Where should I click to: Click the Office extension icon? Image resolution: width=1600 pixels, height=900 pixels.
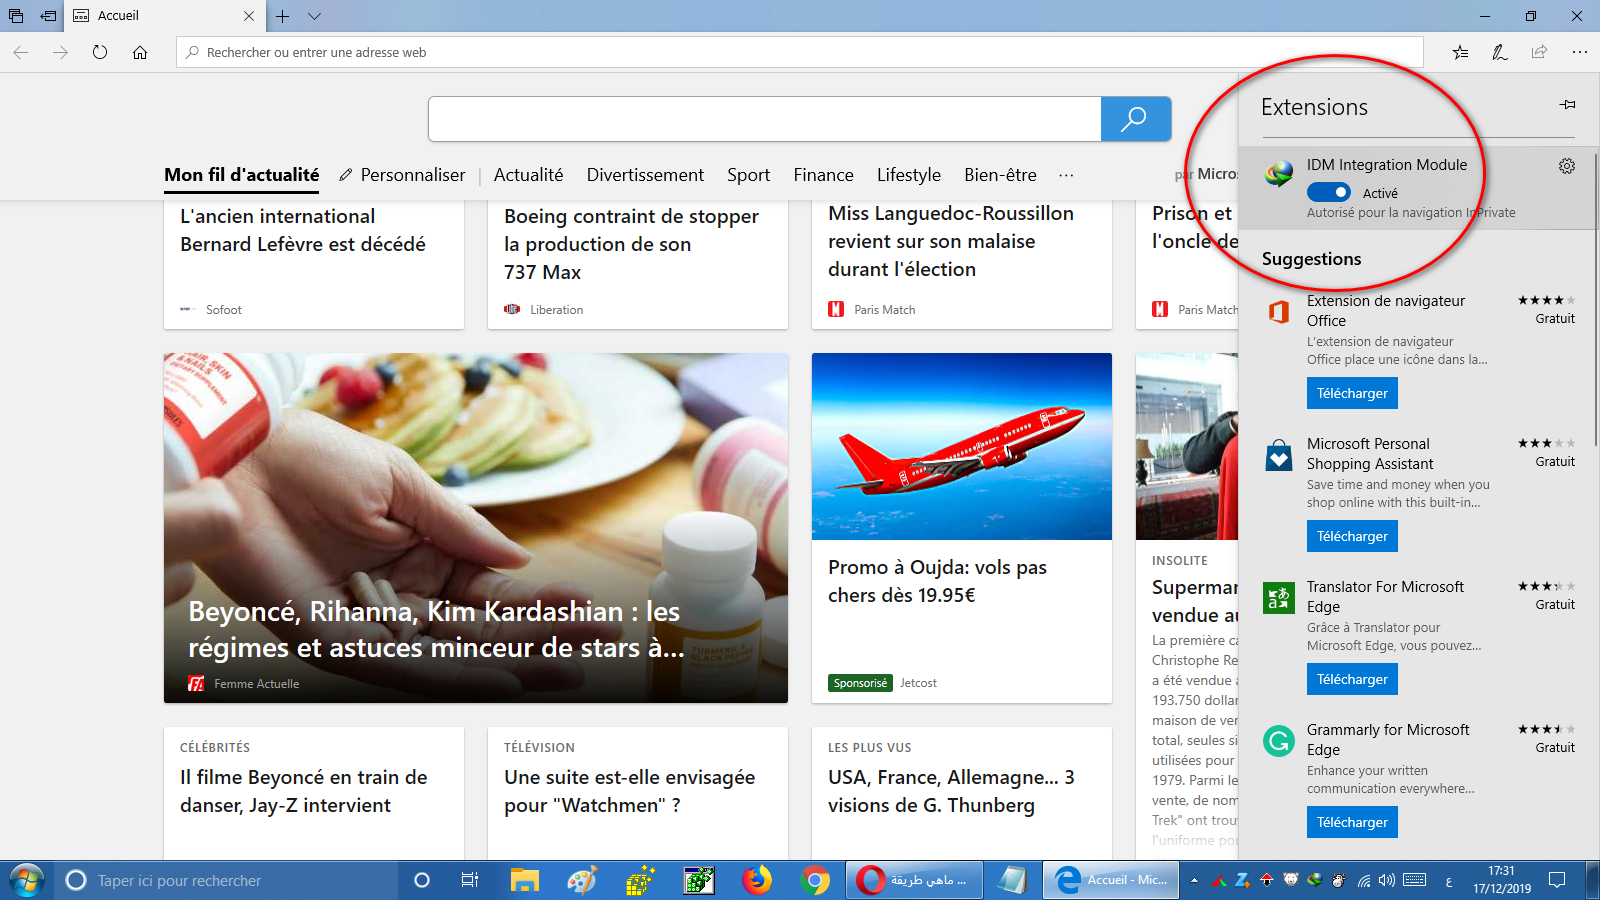[1279, 312]
